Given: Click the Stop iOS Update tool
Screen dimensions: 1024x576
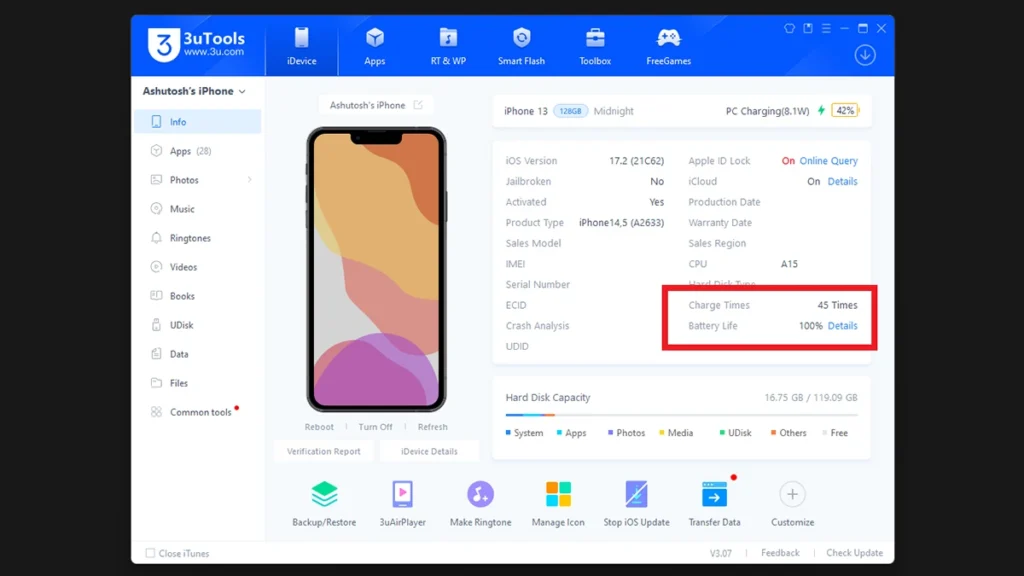Looking at the screenshot, I should (636, 504).
